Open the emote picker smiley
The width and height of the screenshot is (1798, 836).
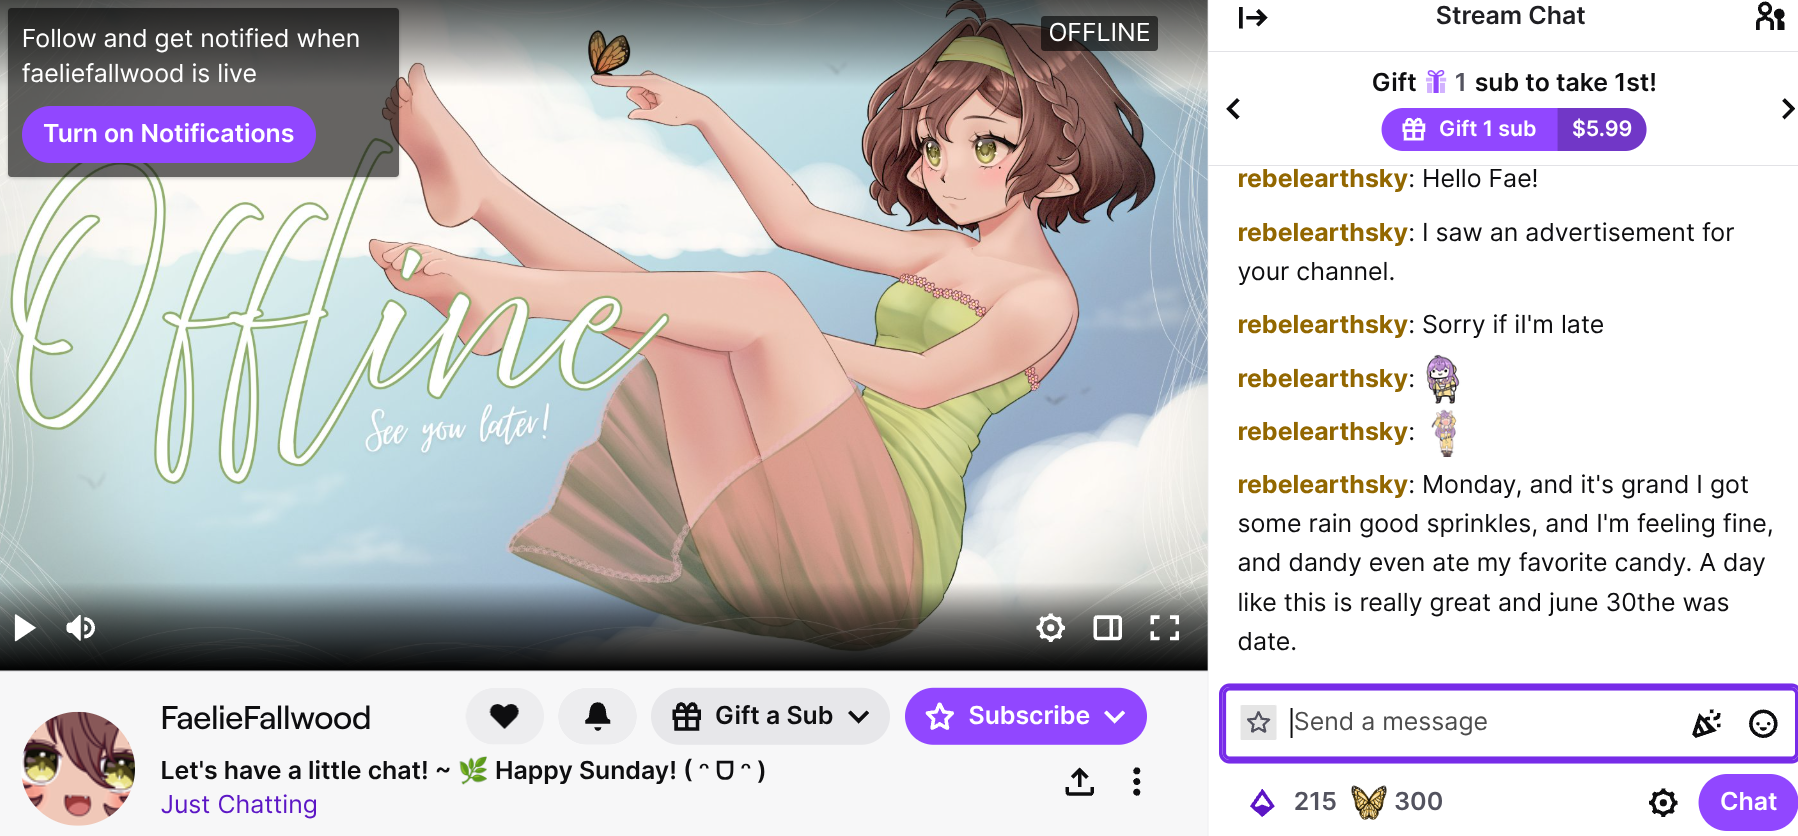coord(1763,723)
